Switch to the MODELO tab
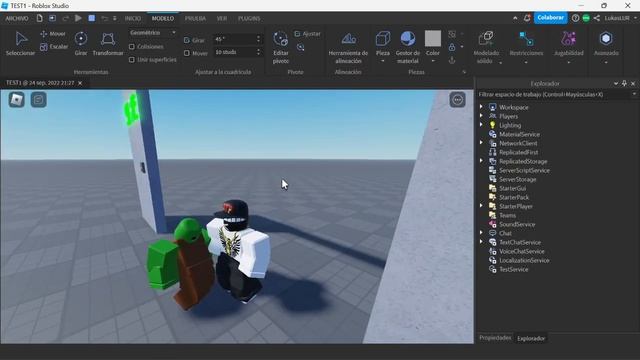 [x=163, y=18]
